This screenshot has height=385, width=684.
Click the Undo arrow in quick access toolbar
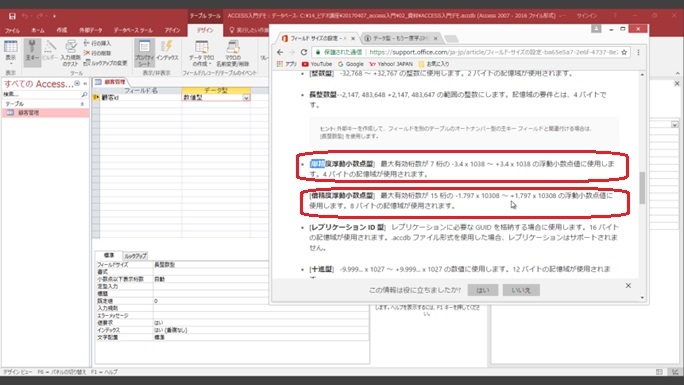(25, 16)
